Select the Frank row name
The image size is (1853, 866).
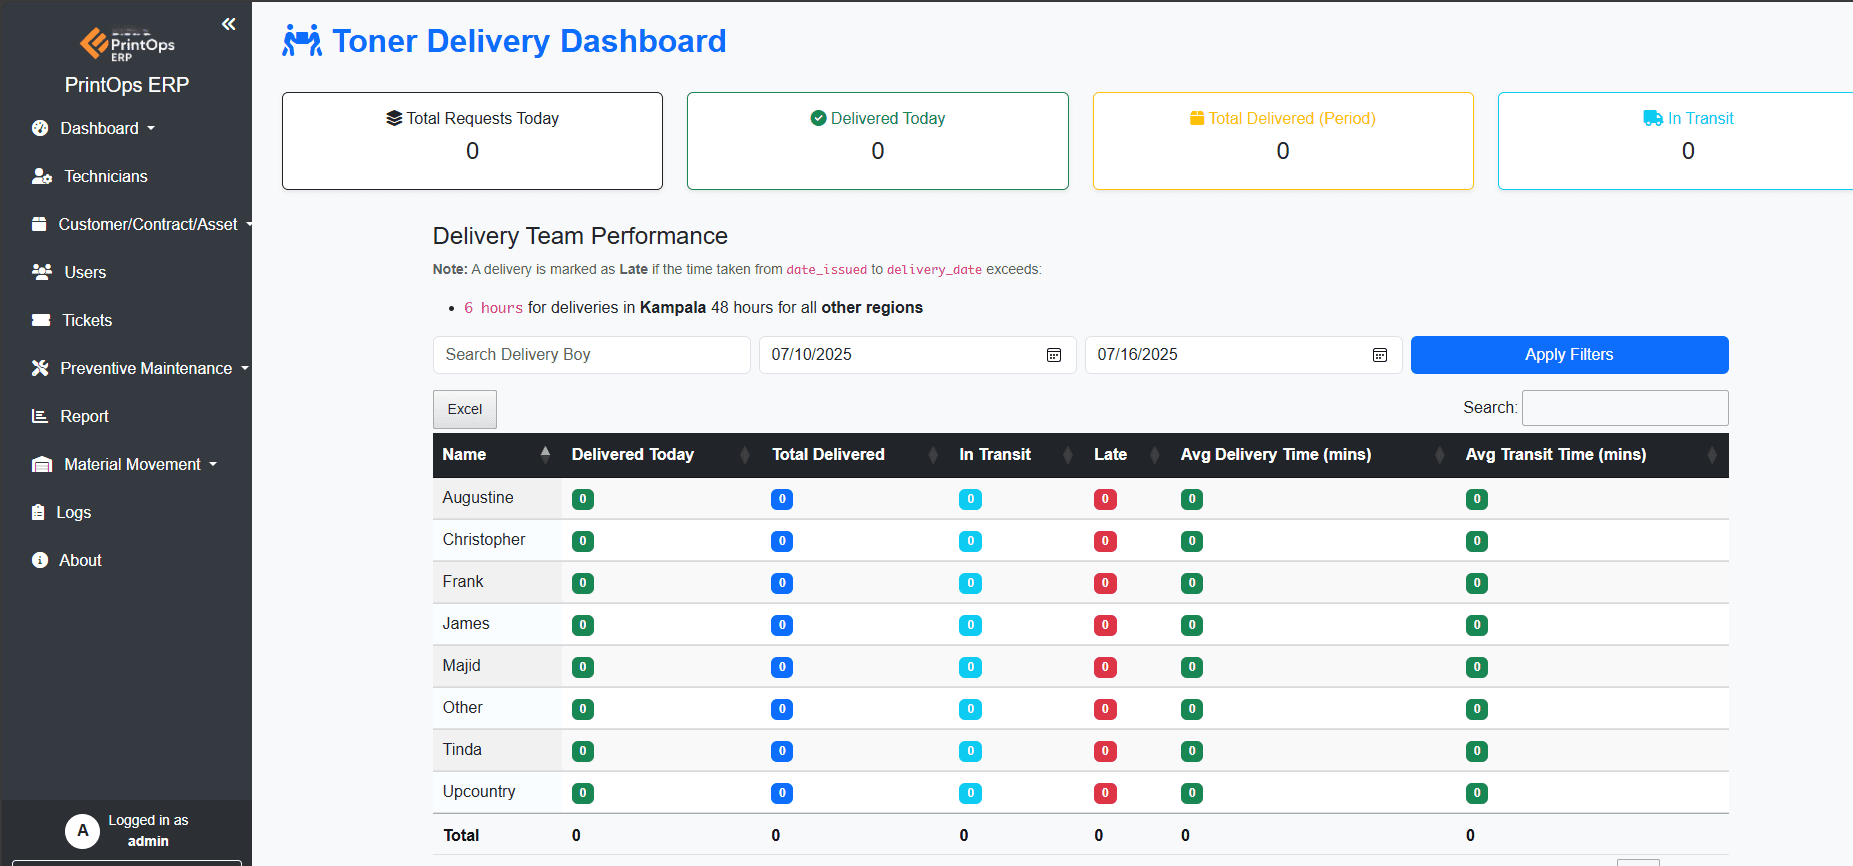pos(463,582)
